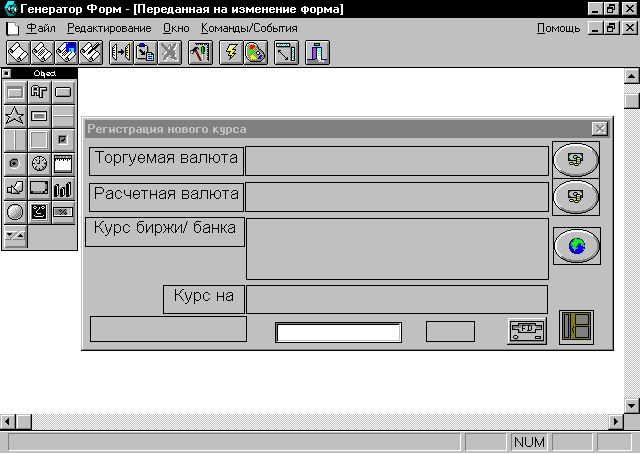640x454 pixels.
Task: Click the globe button beside Курс биржи/банка
Action: click(x=575, y=245)
